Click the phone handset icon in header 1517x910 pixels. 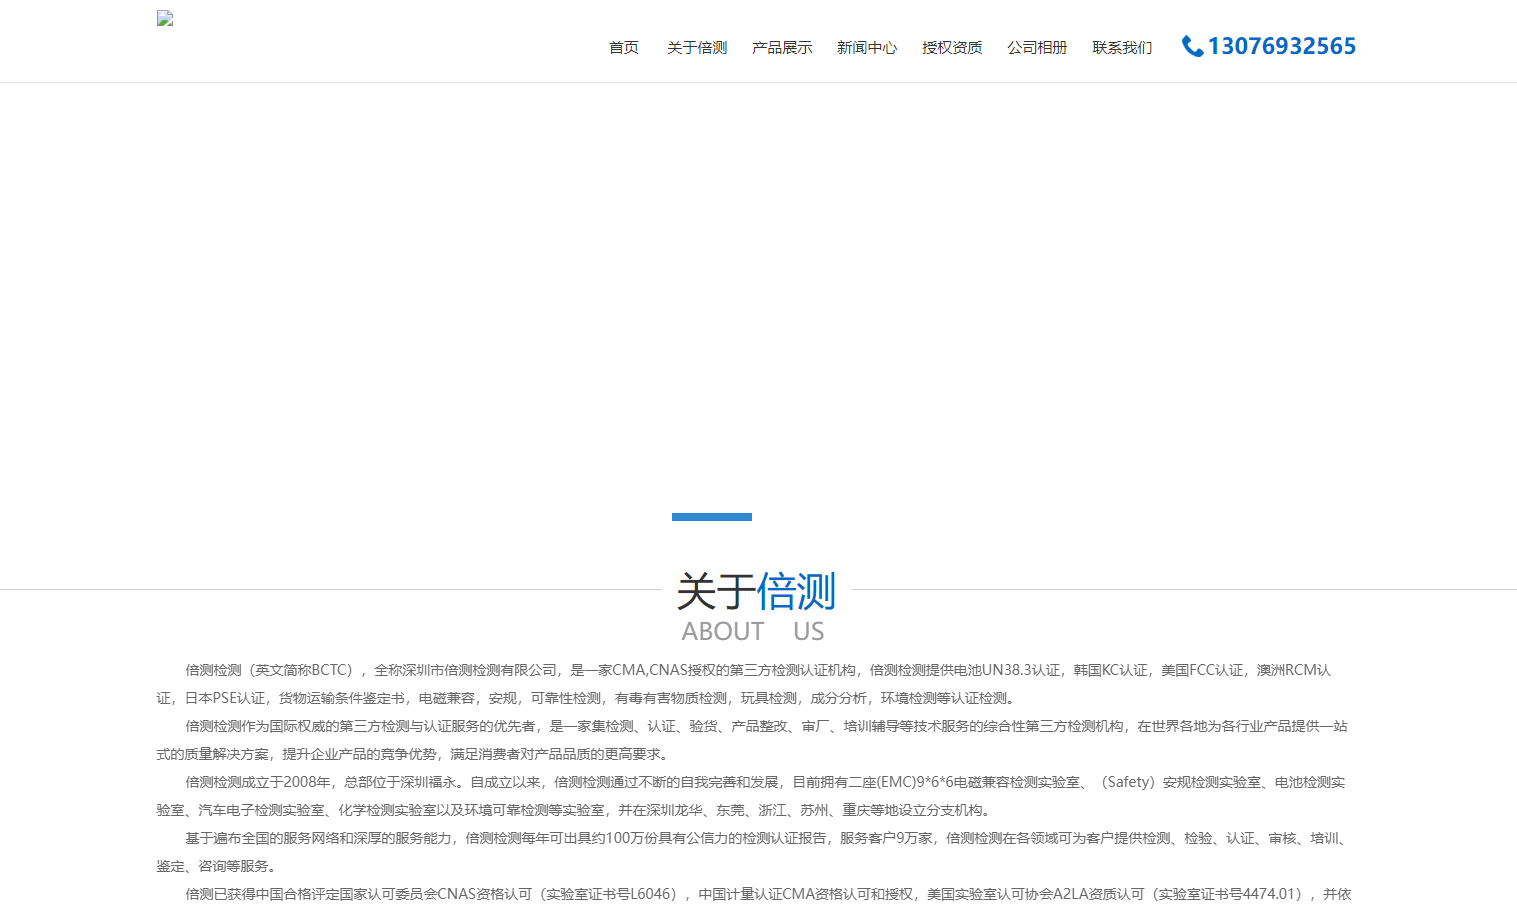point(1191,46)
